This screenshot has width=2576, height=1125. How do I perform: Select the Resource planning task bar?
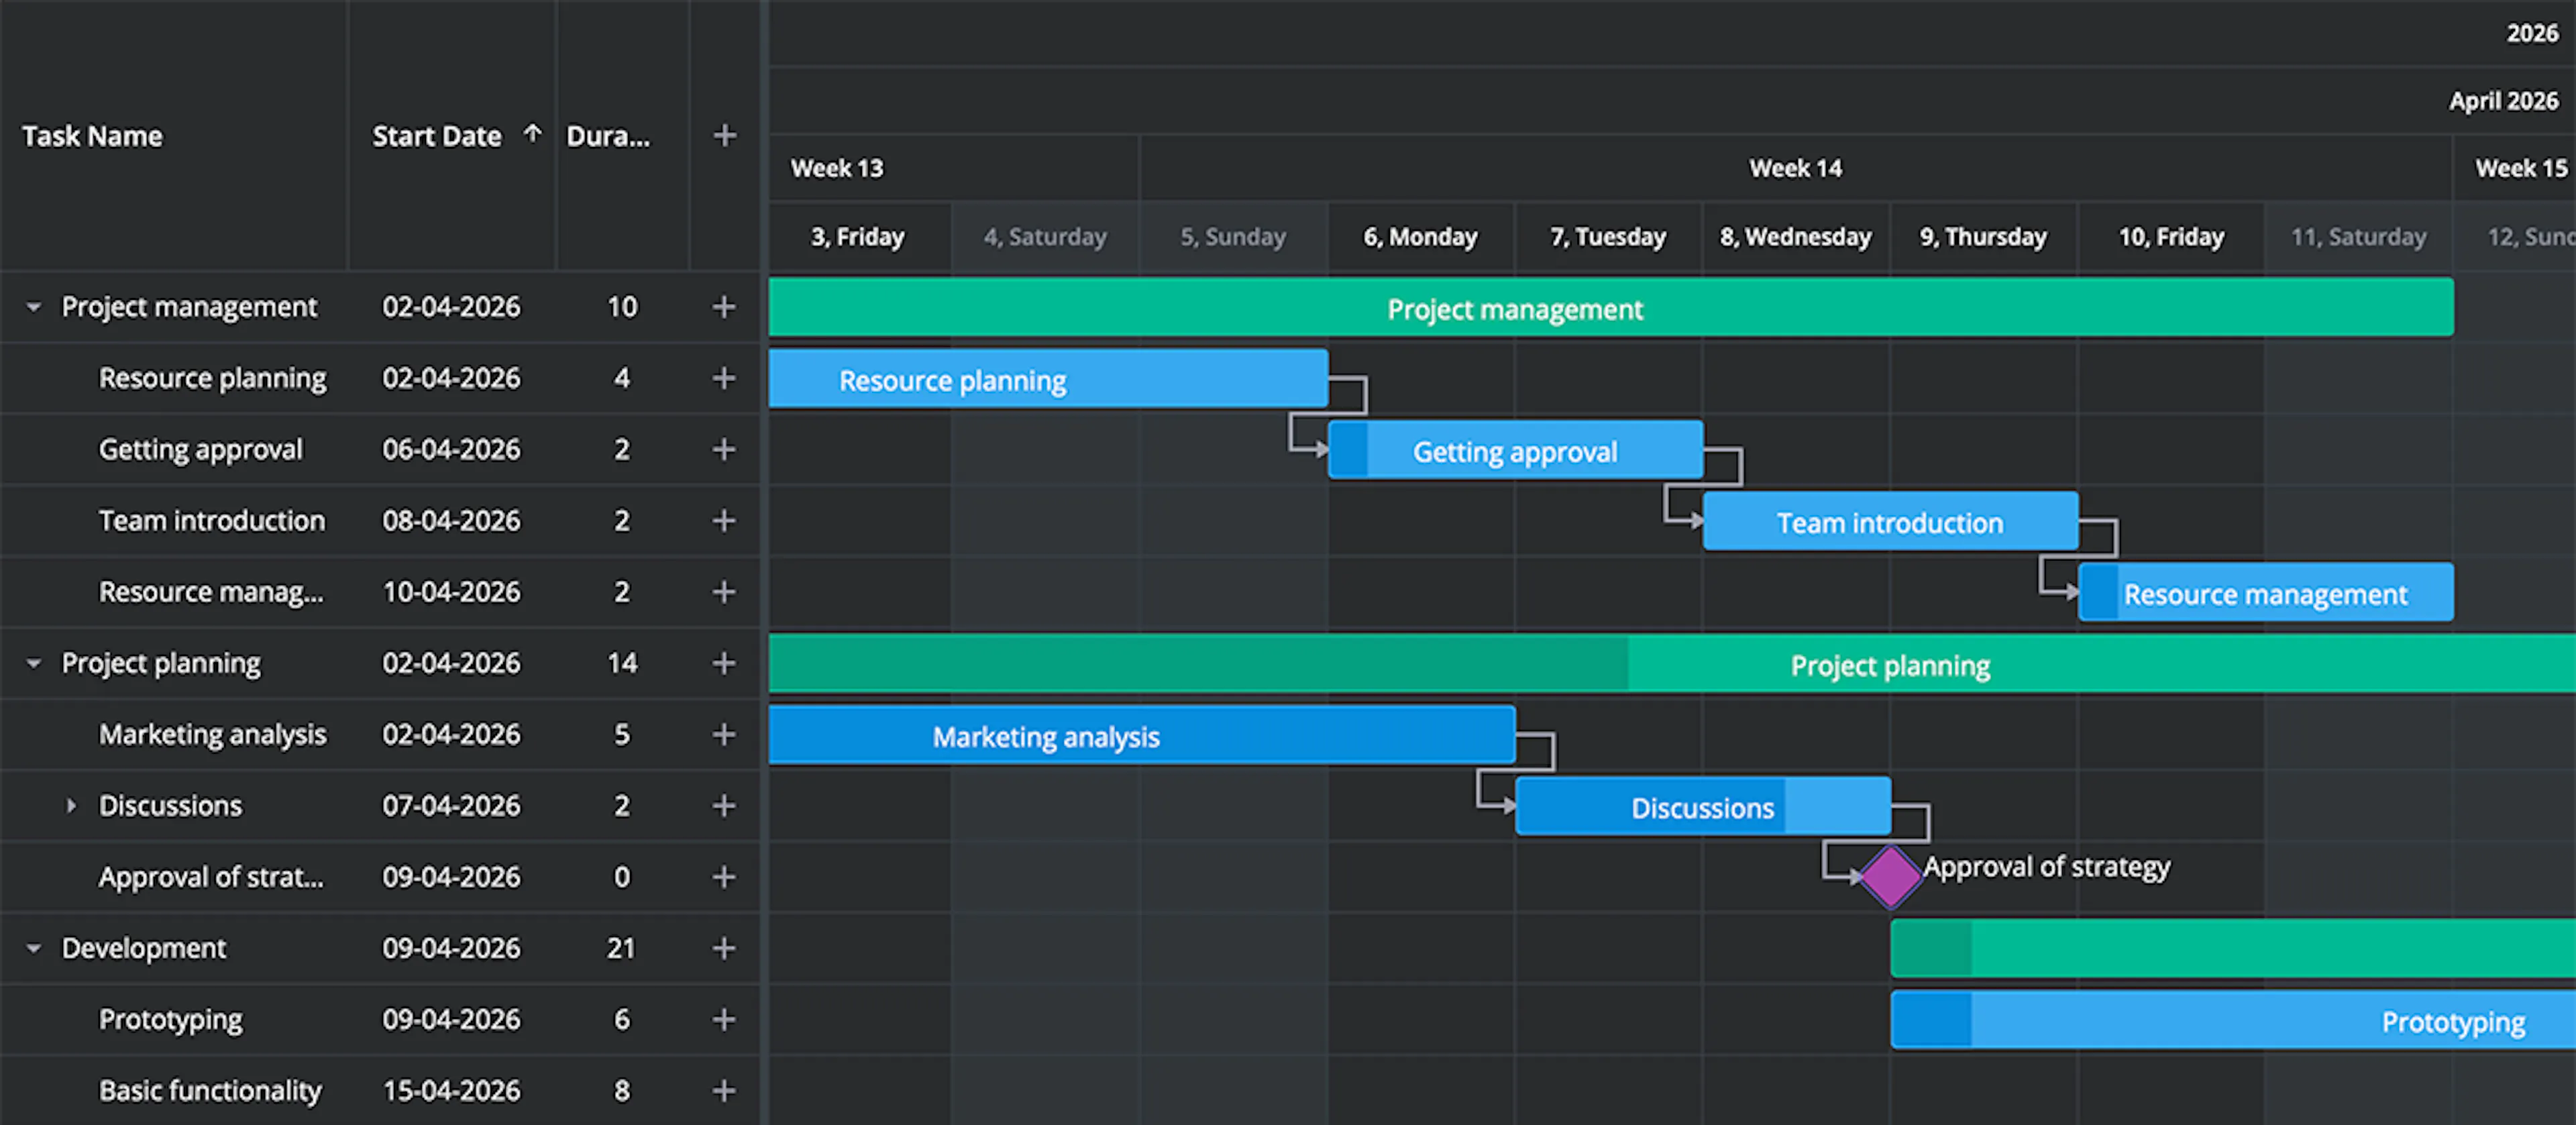(1048, 378)
